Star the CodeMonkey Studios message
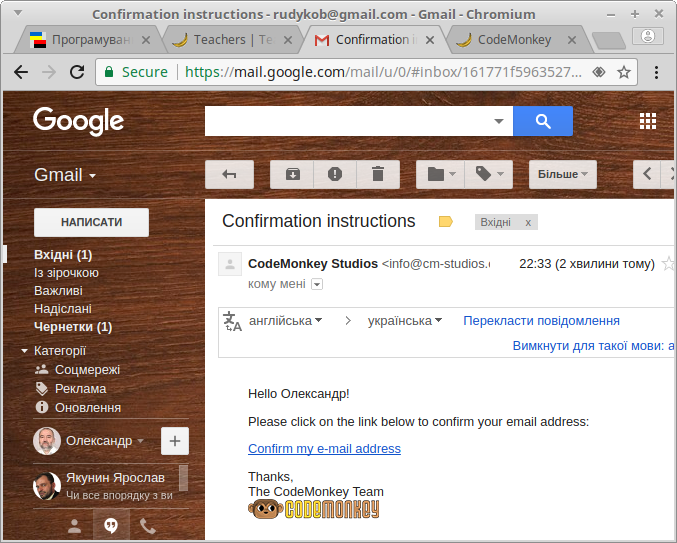Viewport: 677px width, 543px height. (668, 263)
